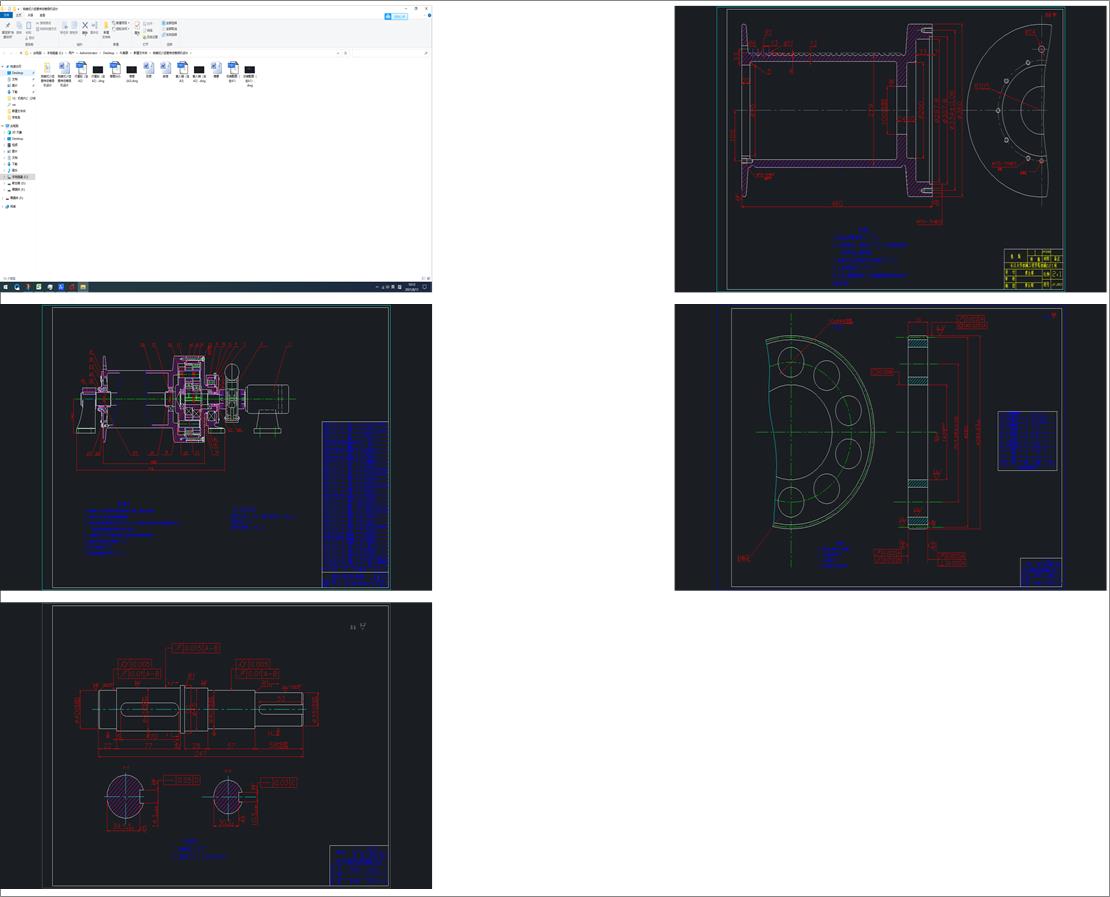Click the New Folder icon in ribbon
Viewport: 1110px width, 897px height.
(x=106, y=26)
